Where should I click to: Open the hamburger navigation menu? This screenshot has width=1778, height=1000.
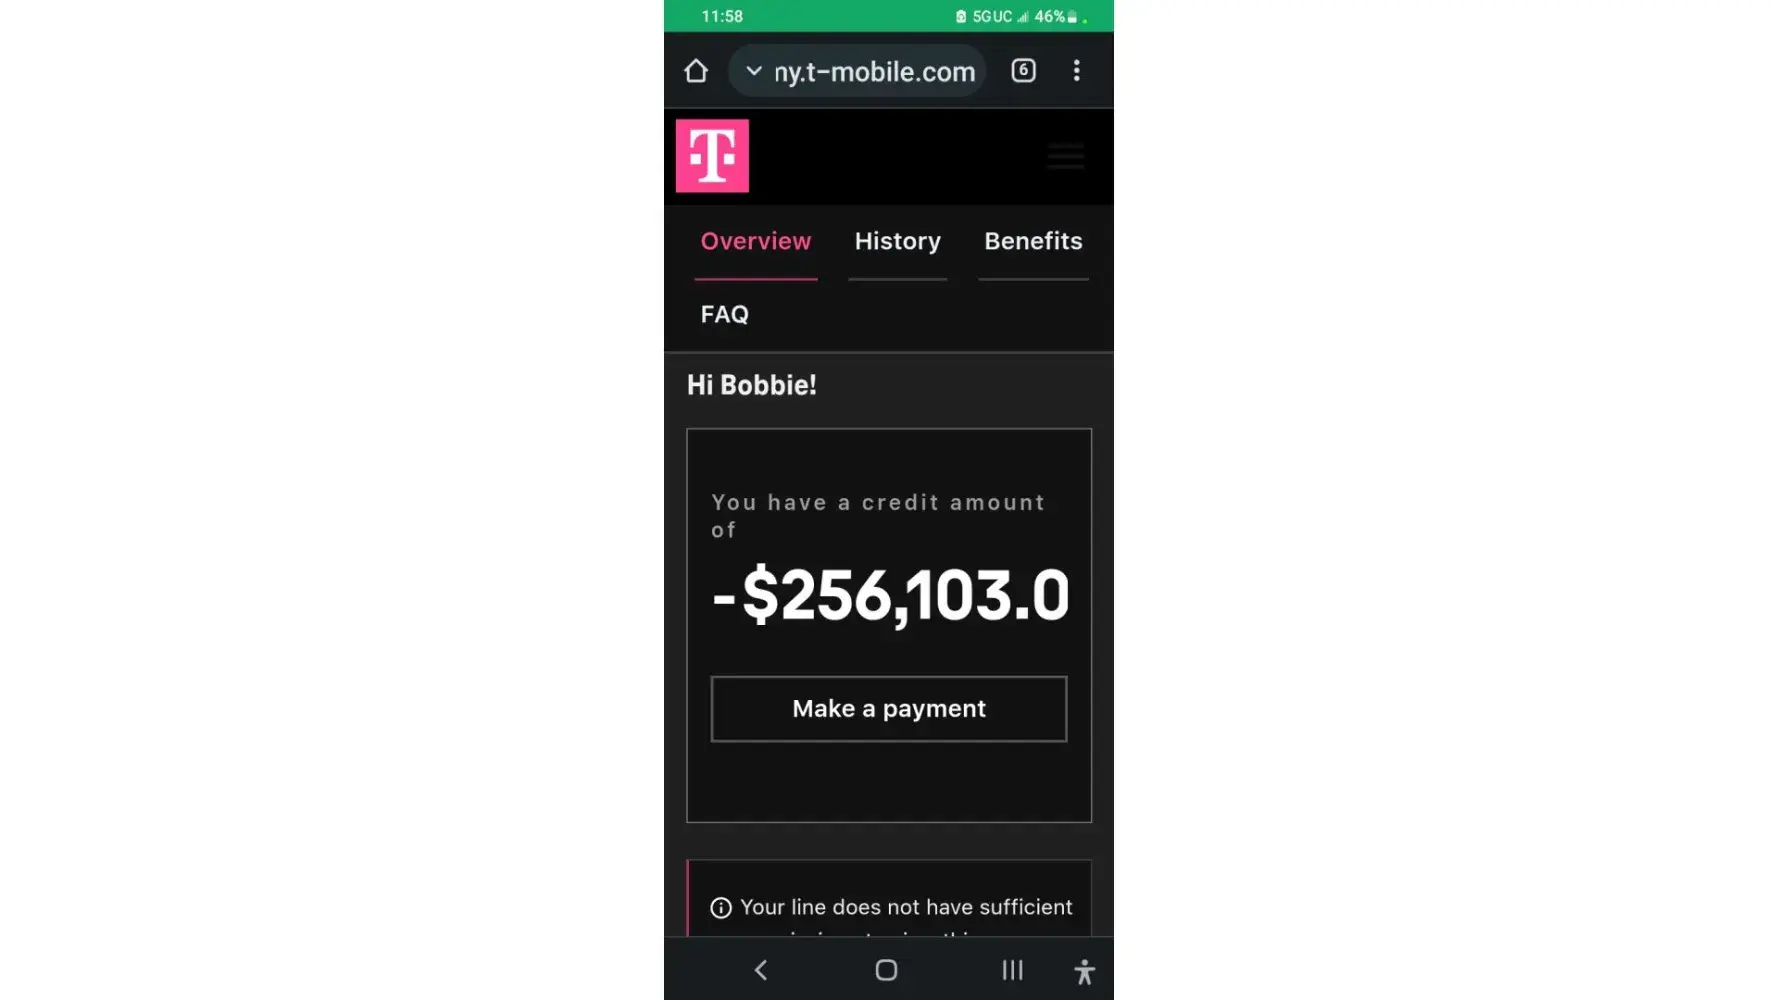click(x=1066, y=156)
